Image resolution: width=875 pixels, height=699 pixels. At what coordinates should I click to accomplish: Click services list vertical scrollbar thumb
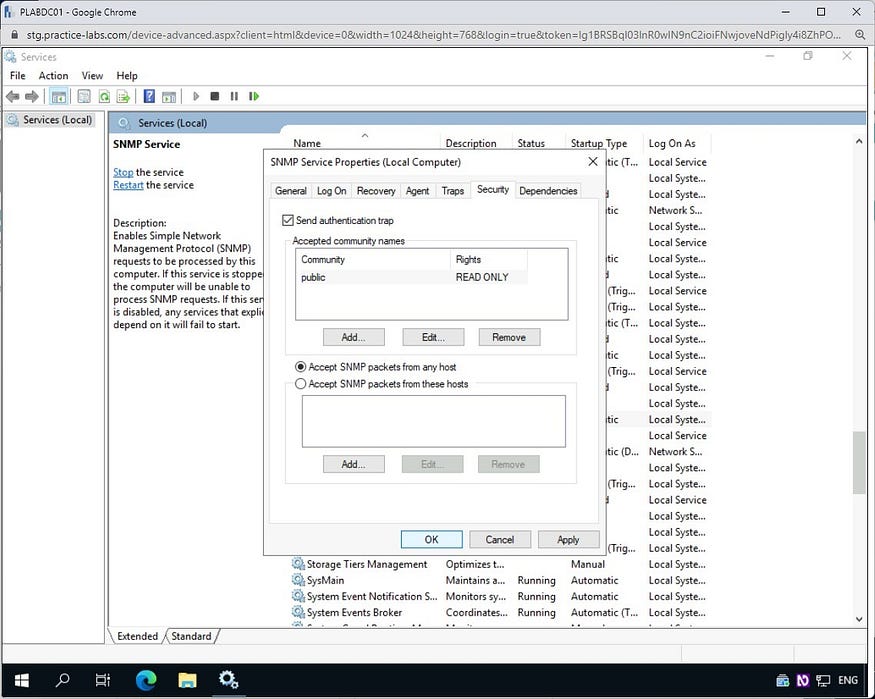pos(859,462)
